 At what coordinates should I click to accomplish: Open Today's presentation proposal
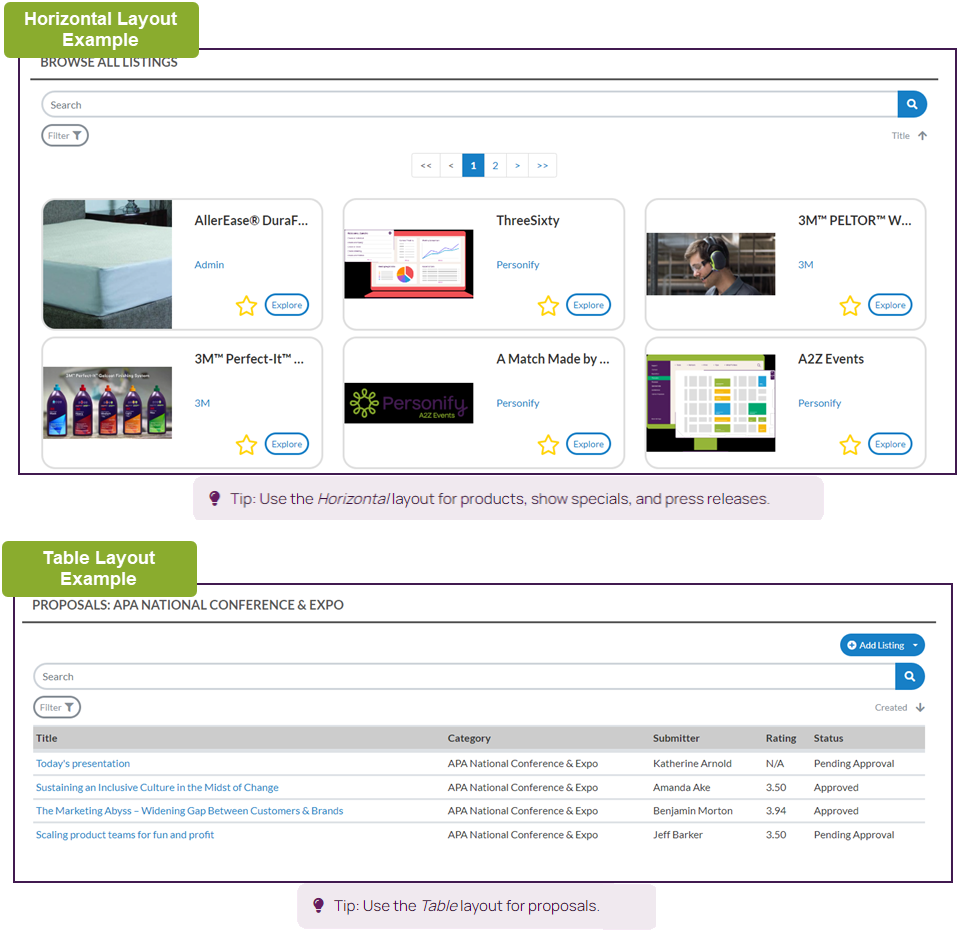[x=83, y=763]
